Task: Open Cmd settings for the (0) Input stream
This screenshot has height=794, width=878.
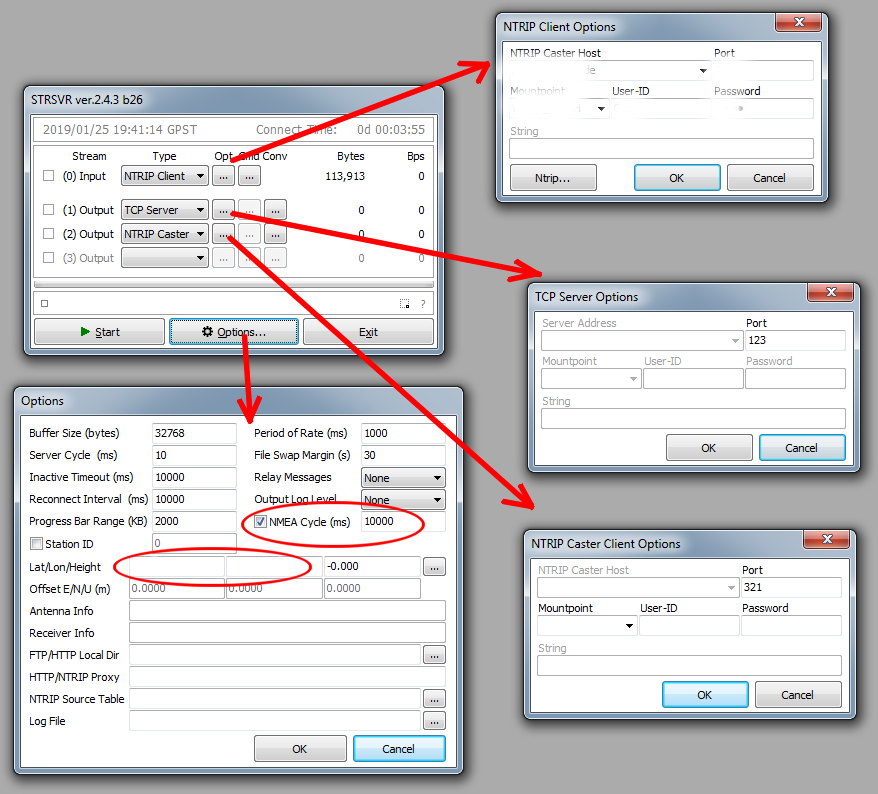Action: coord(250,176)
